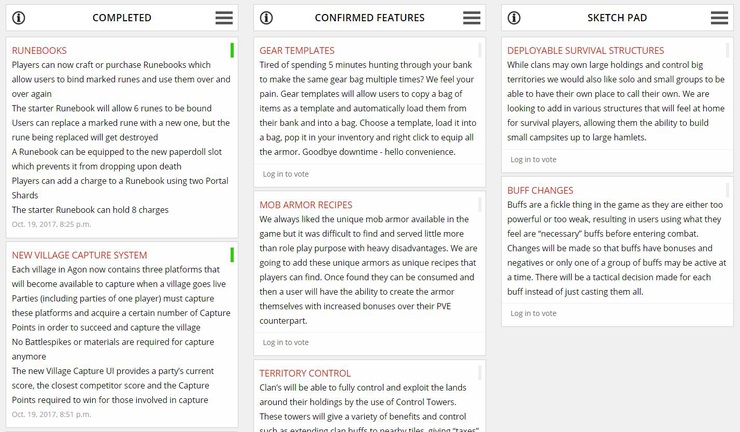Click green status bar on New Village Capture System
Image resolution: width=740 pixels, height=432 pixels.
click(232, 255)
